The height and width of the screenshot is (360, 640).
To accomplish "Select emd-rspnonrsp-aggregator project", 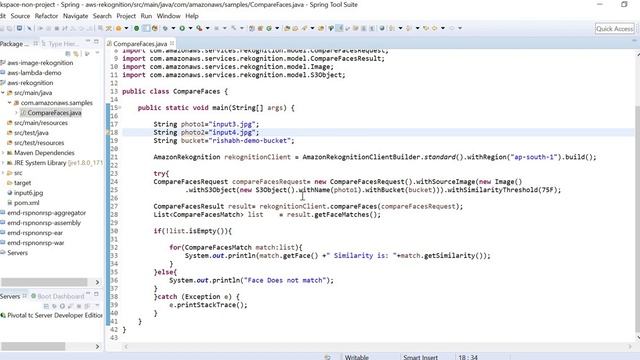I will pyautogui.click(x=47, y=213).
